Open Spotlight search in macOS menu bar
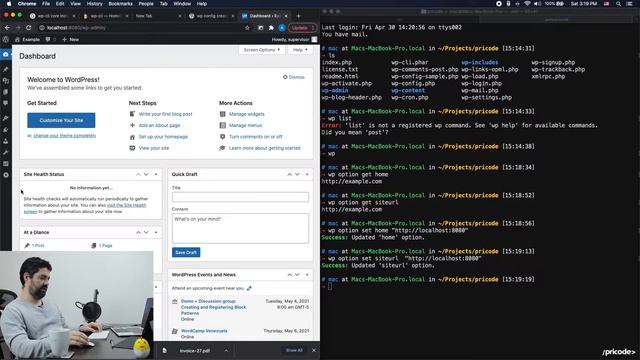 (x=618, y=4)
